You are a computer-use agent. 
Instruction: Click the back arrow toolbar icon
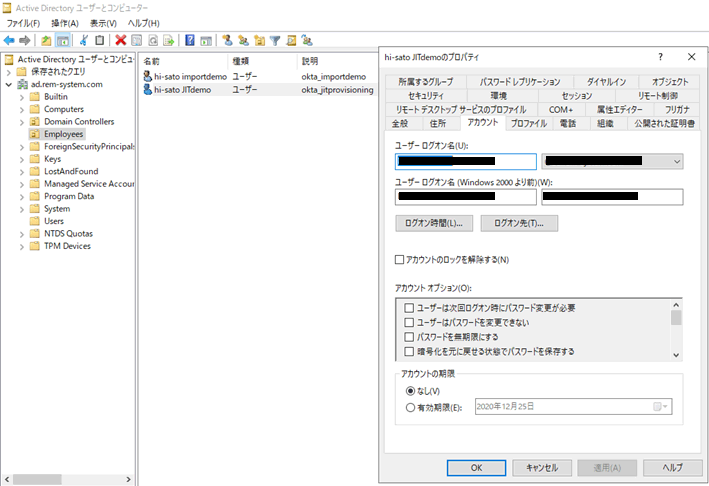click(9, 40)
